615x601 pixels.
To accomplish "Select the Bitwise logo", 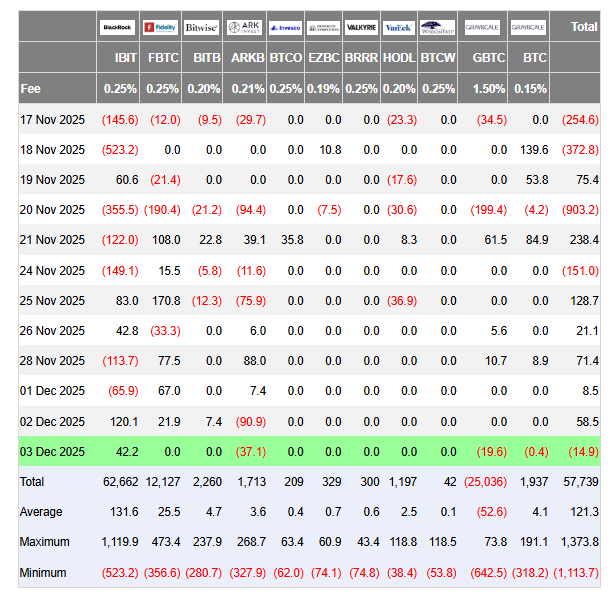I will (x=201, y=27).
